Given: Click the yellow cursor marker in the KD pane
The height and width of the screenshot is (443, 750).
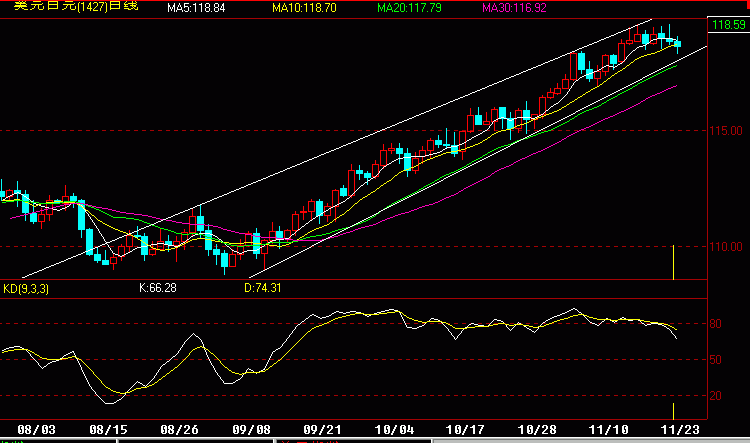Looking at the screenshot, I should [x=673, y=411].
